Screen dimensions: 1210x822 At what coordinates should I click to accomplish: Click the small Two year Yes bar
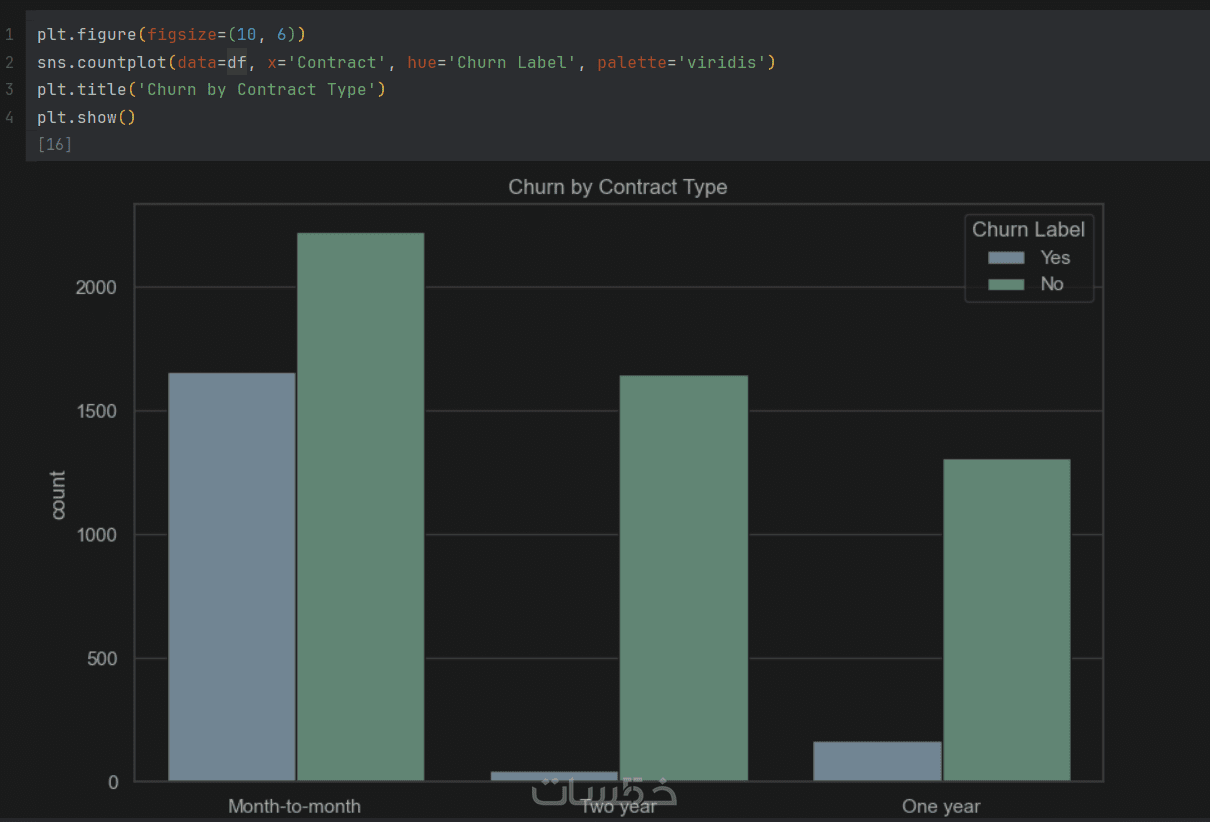tap(554, 775)
